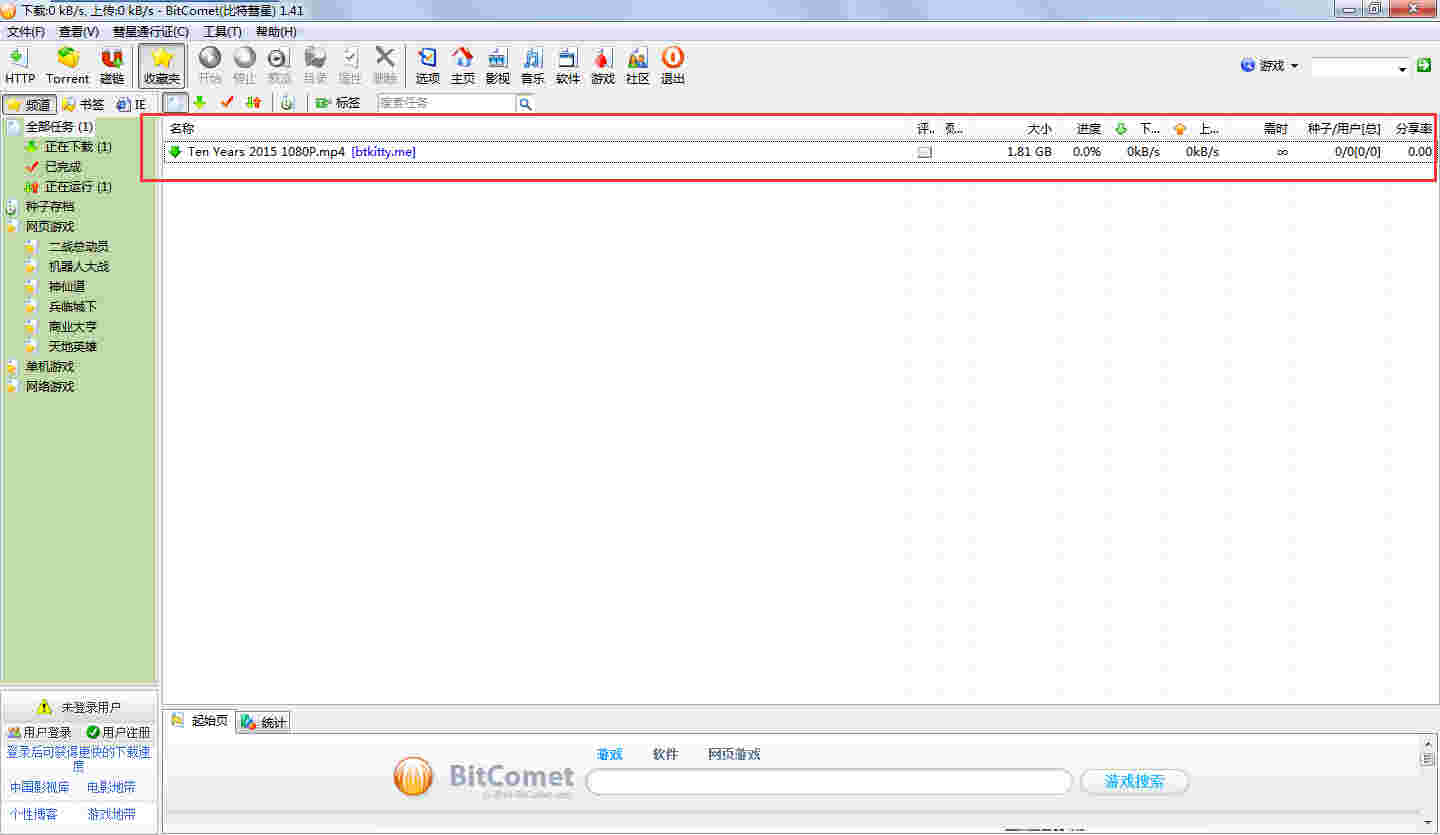Open 种子存档 in the sidebar tree

[x=50, y=207]
